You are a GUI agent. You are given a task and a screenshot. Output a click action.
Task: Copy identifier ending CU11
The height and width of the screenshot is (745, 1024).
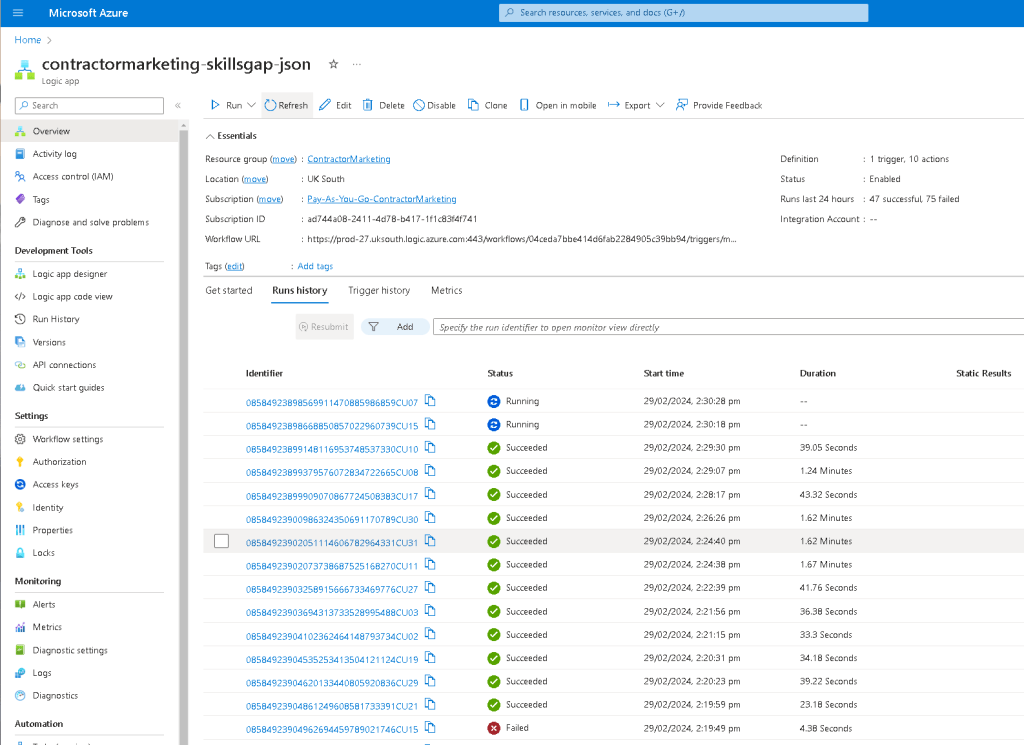click(x=430, y=565)
